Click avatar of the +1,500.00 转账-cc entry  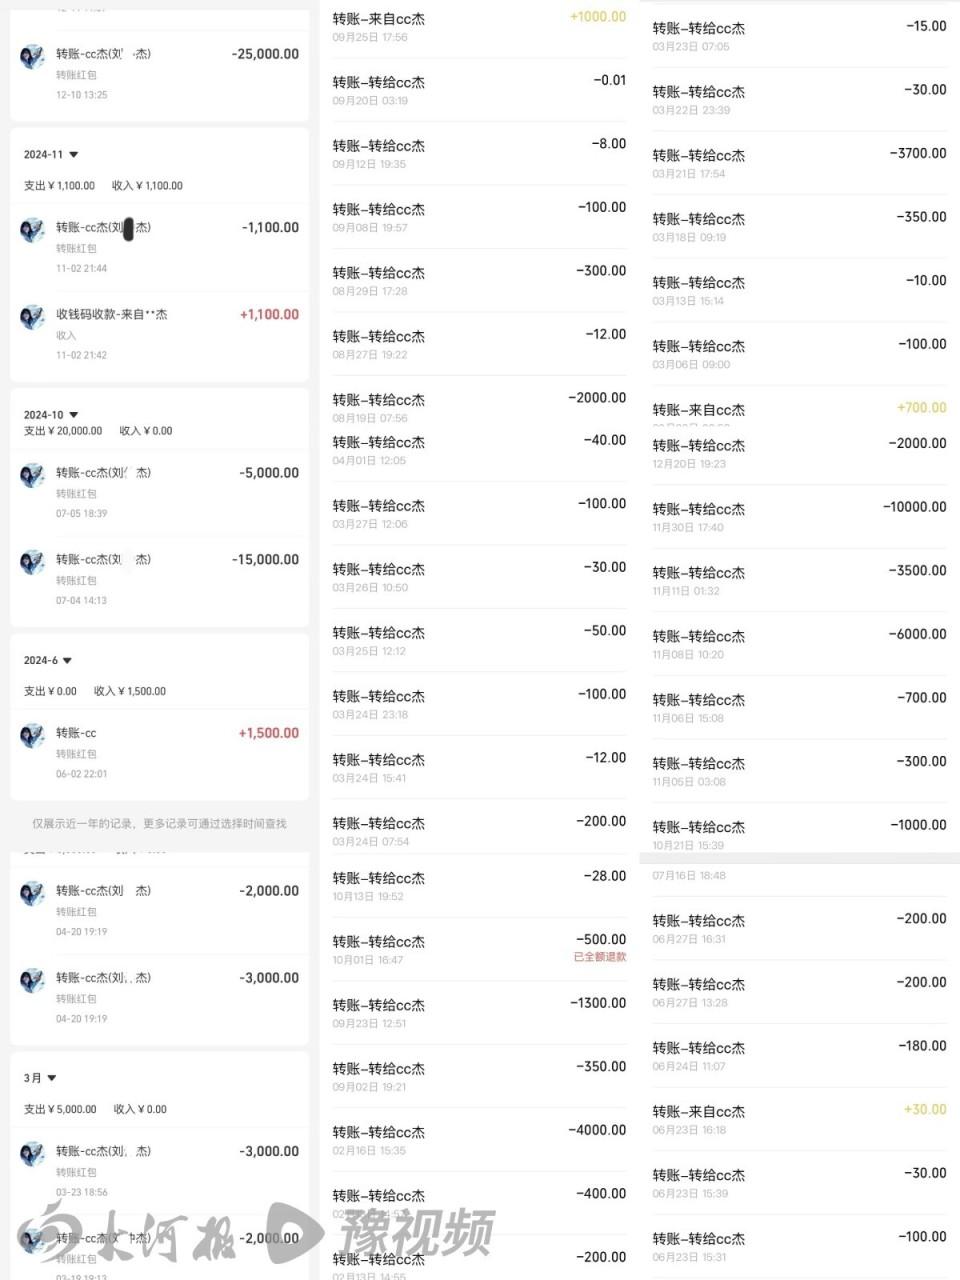point(32,736)
